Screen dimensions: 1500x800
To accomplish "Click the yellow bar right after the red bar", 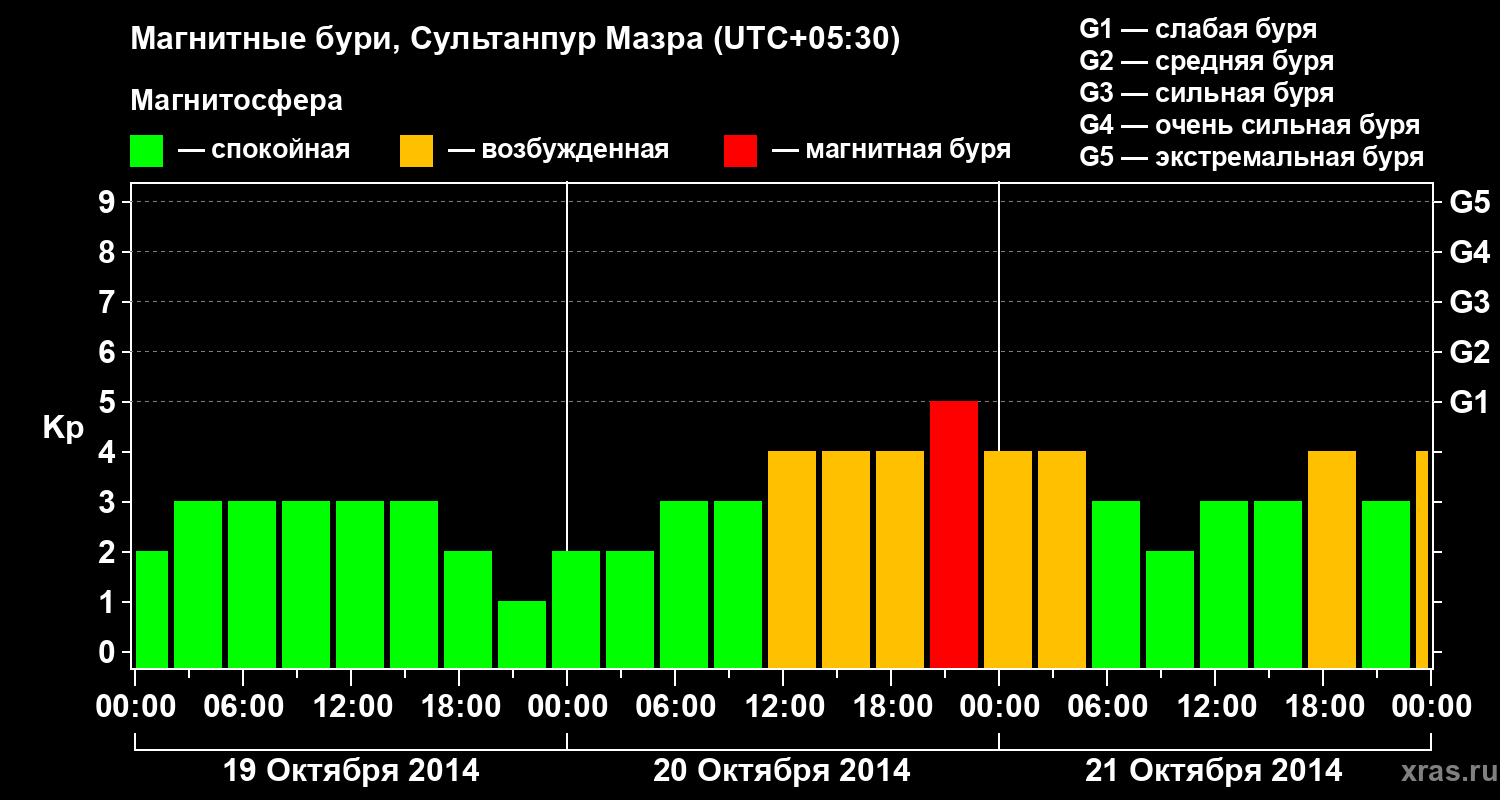I will [x=1008, y=559].
